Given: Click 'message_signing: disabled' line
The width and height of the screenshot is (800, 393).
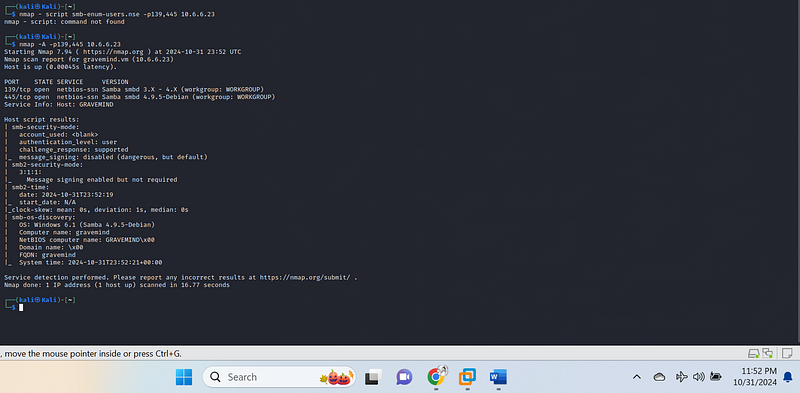Looking at the screenshot, I should click(113, 157).
